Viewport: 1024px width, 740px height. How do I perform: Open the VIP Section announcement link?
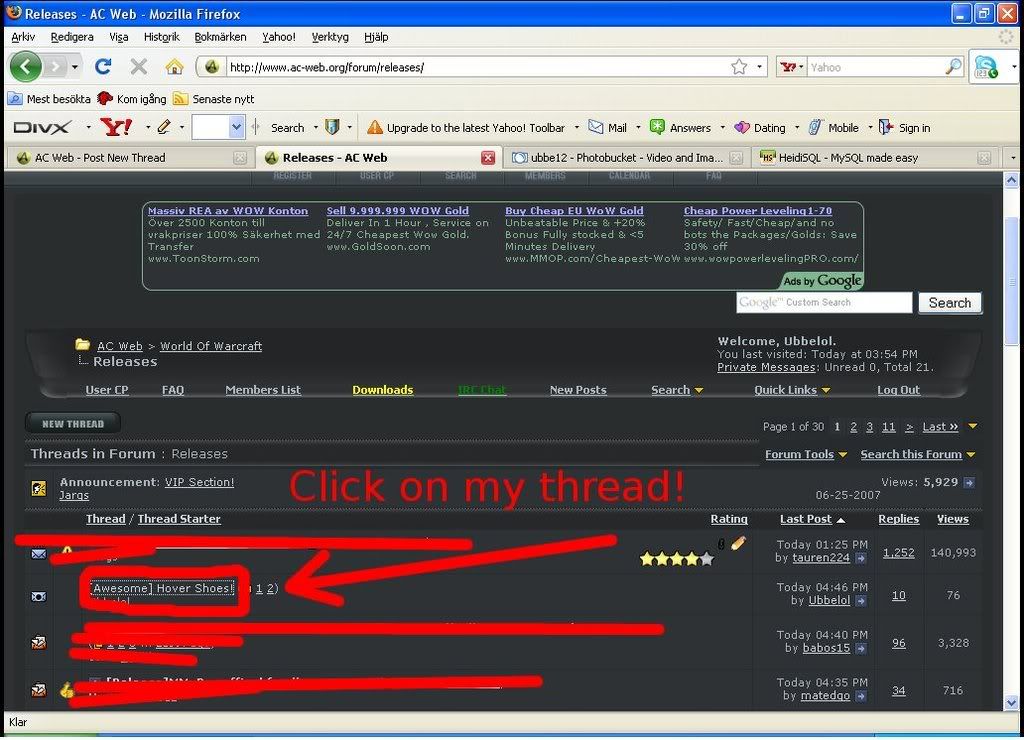[x=199, y=482]
